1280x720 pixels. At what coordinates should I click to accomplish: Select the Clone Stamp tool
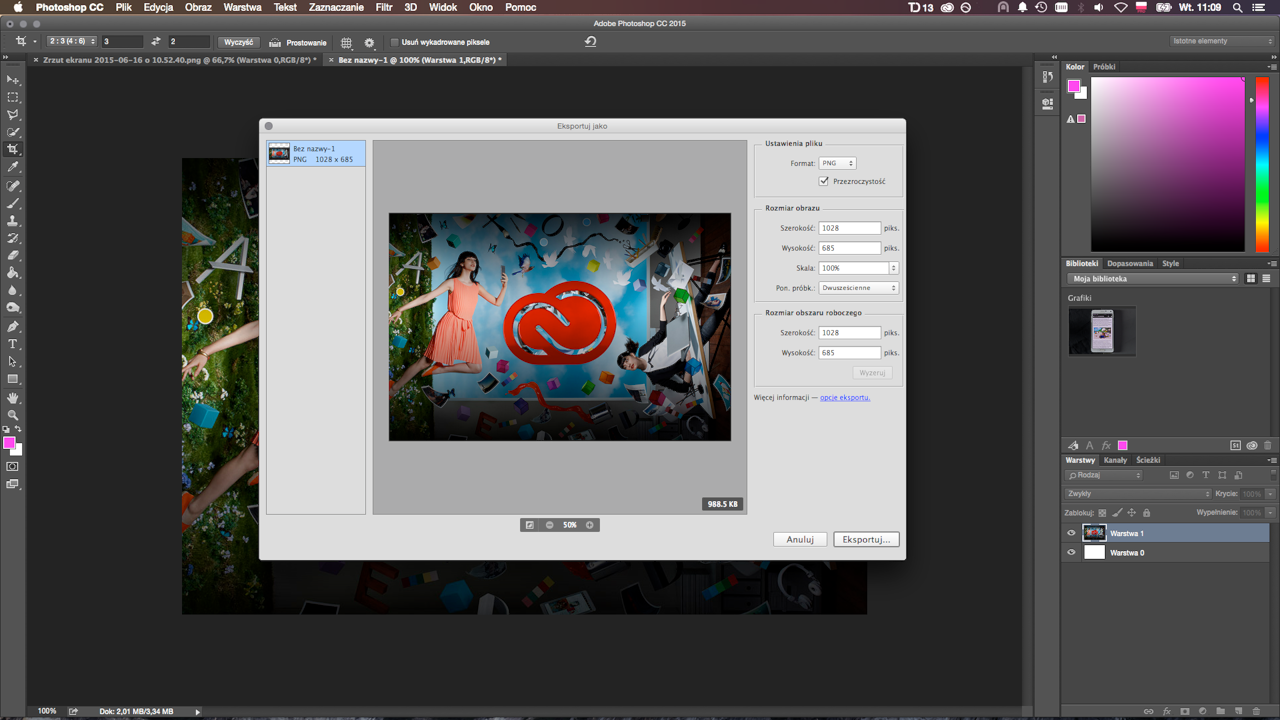pyautogui.click(x=13, y=220)
